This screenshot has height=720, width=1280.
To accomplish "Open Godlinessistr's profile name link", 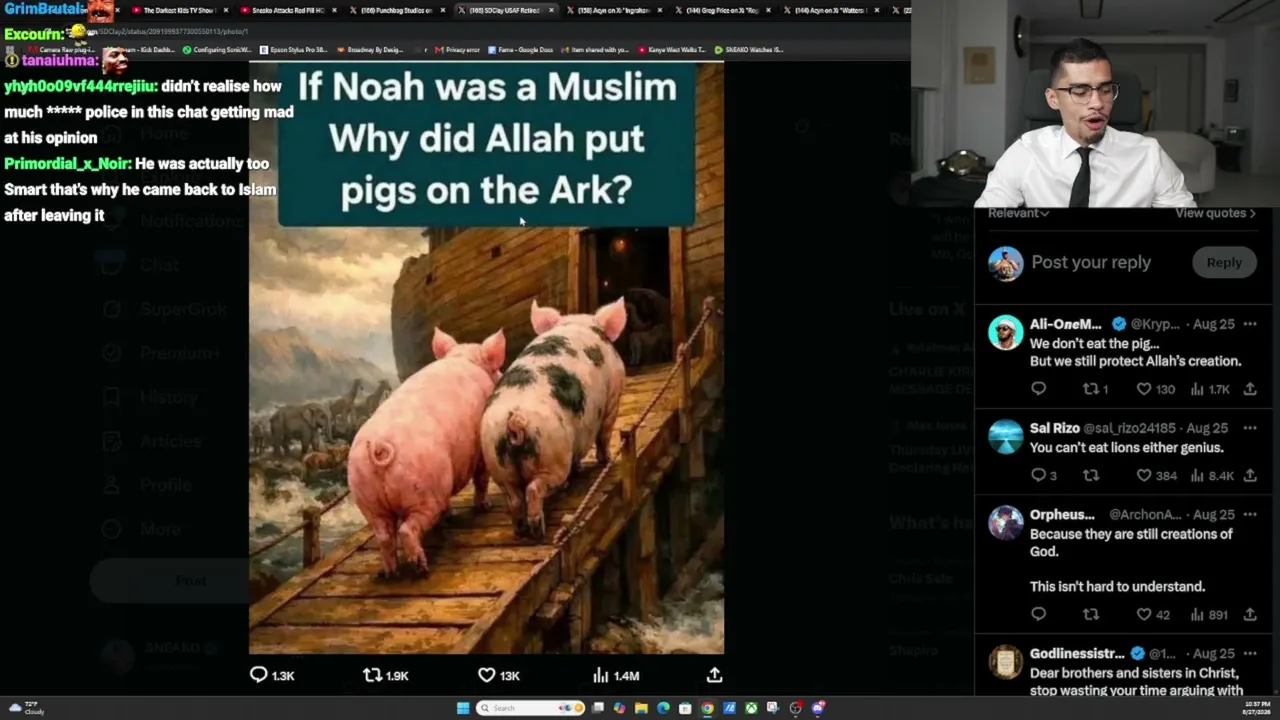I will 1077,654.
